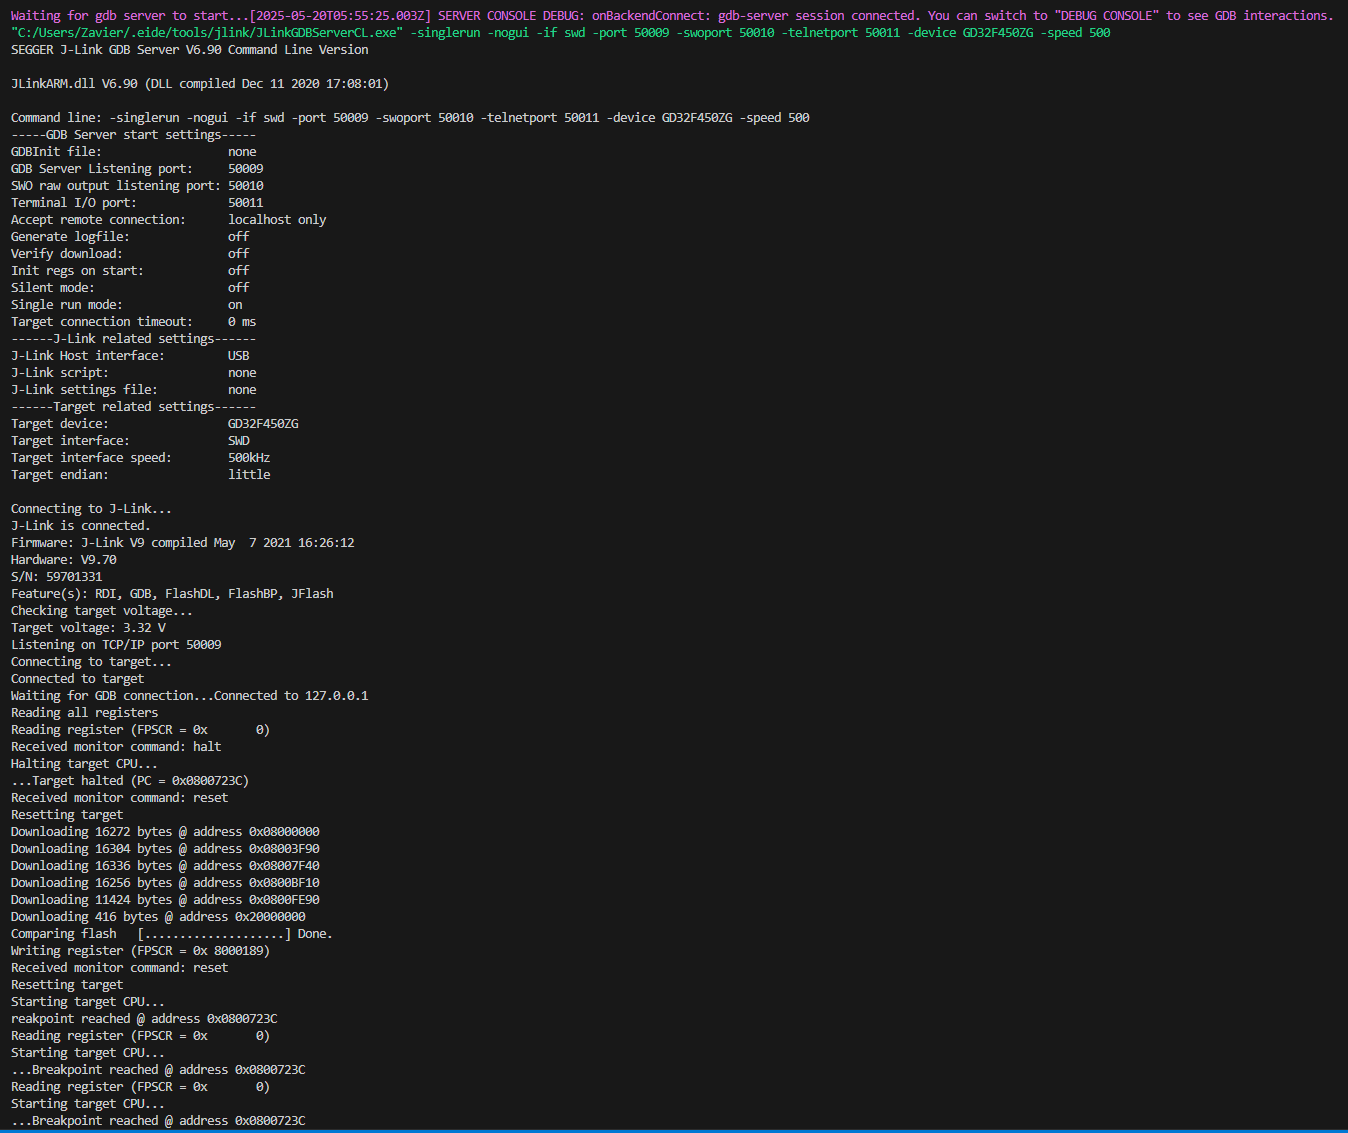The width and height of the screenshot is (1348, 1133).
Task: Click the 'off' value for Init regs on start
Action: pyautogui.click(x=238, y=271)
